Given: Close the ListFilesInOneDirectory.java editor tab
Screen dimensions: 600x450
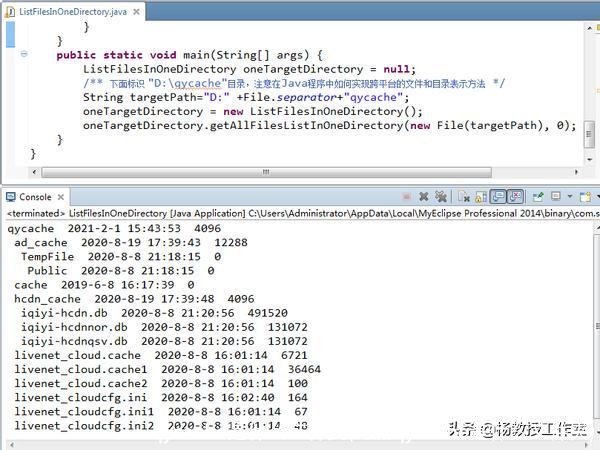Looking at the screenshot, I should [135, 9].
